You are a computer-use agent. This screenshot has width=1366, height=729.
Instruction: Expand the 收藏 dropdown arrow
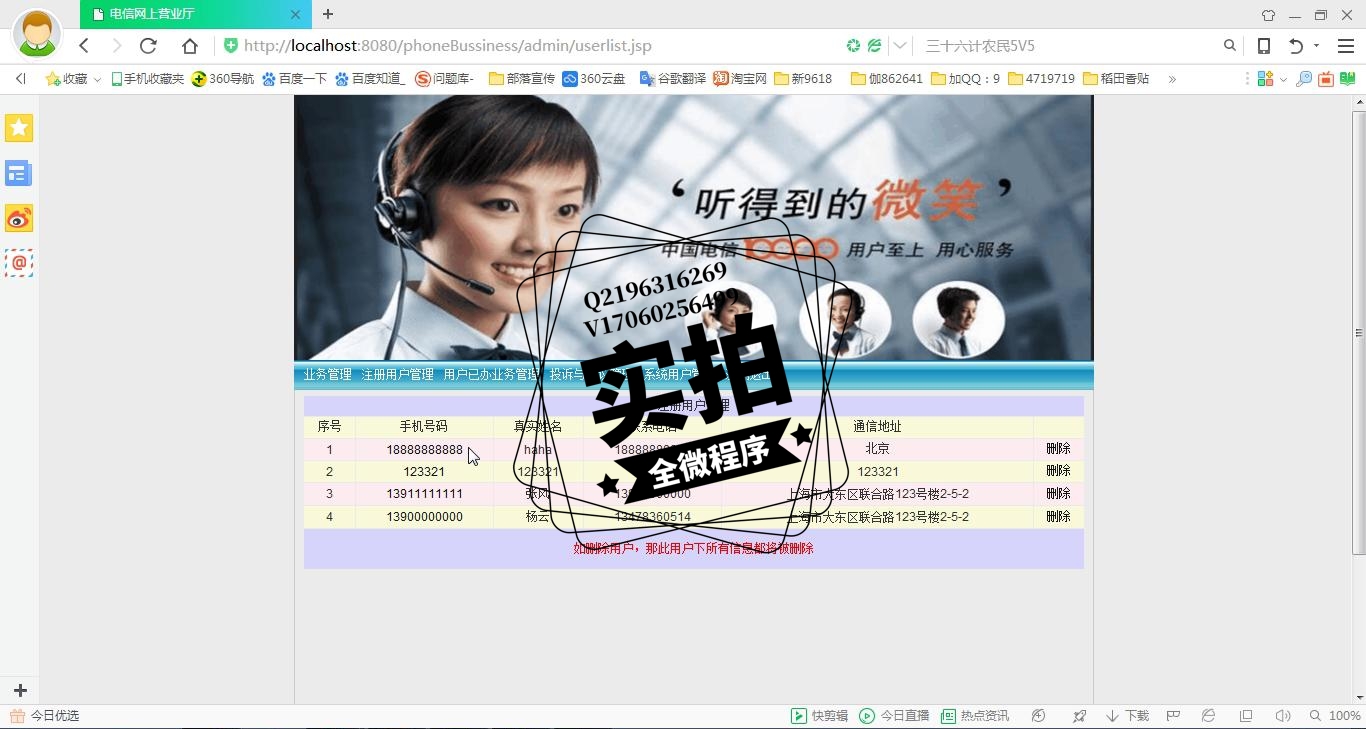pos(97,79)
